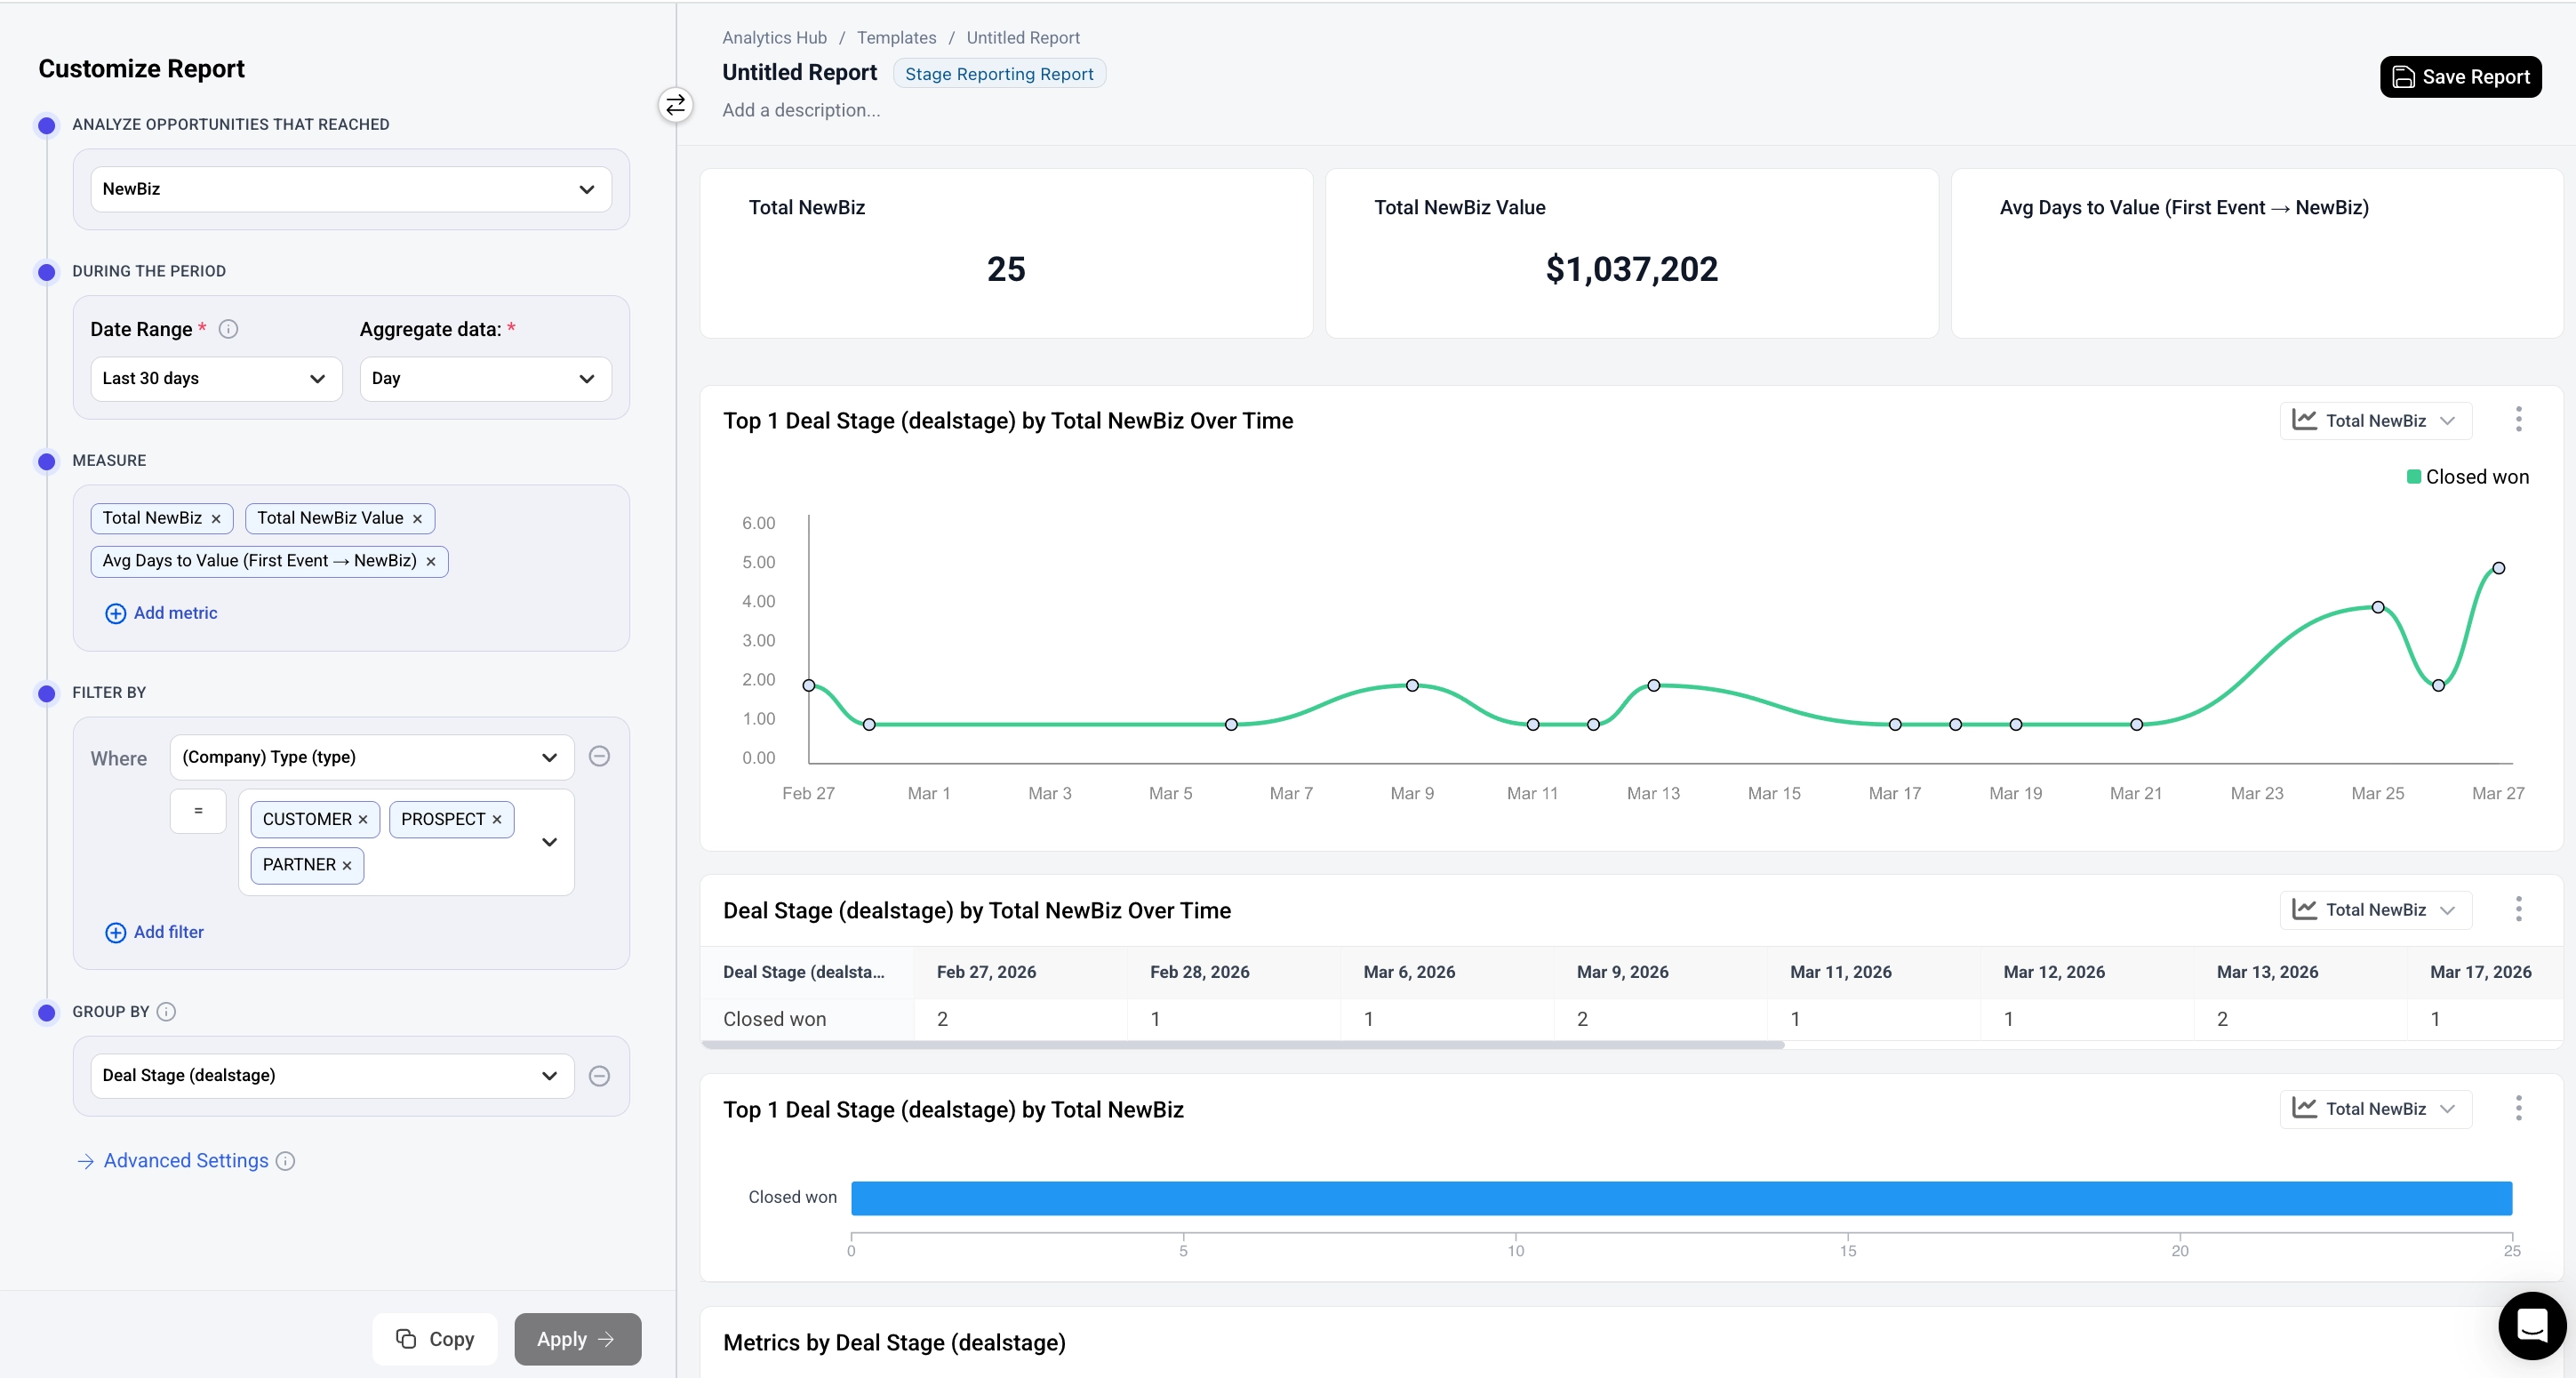Open the Deal Stage group-by dropdown
Screen dimensions: 2576x1378
(331, 1075)
